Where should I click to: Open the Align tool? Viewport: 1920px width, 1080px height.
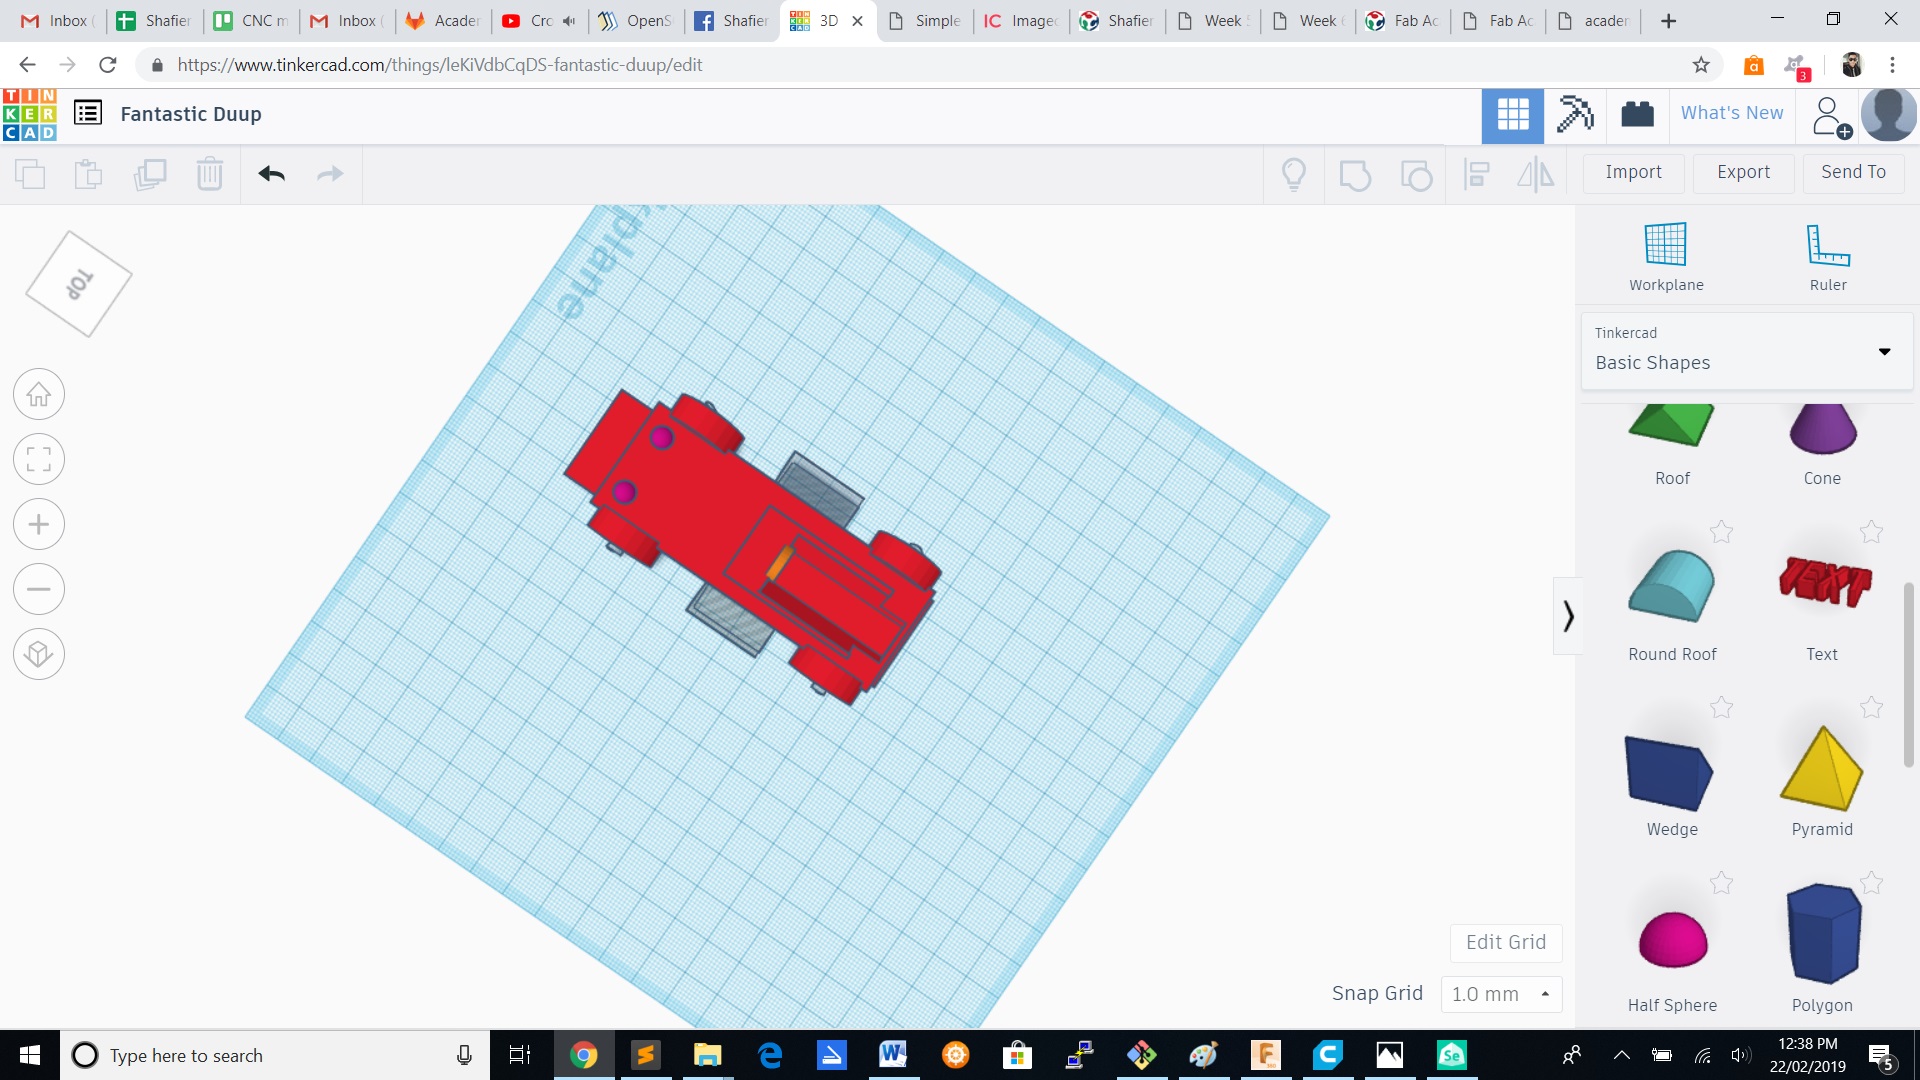pos(1477,174)
